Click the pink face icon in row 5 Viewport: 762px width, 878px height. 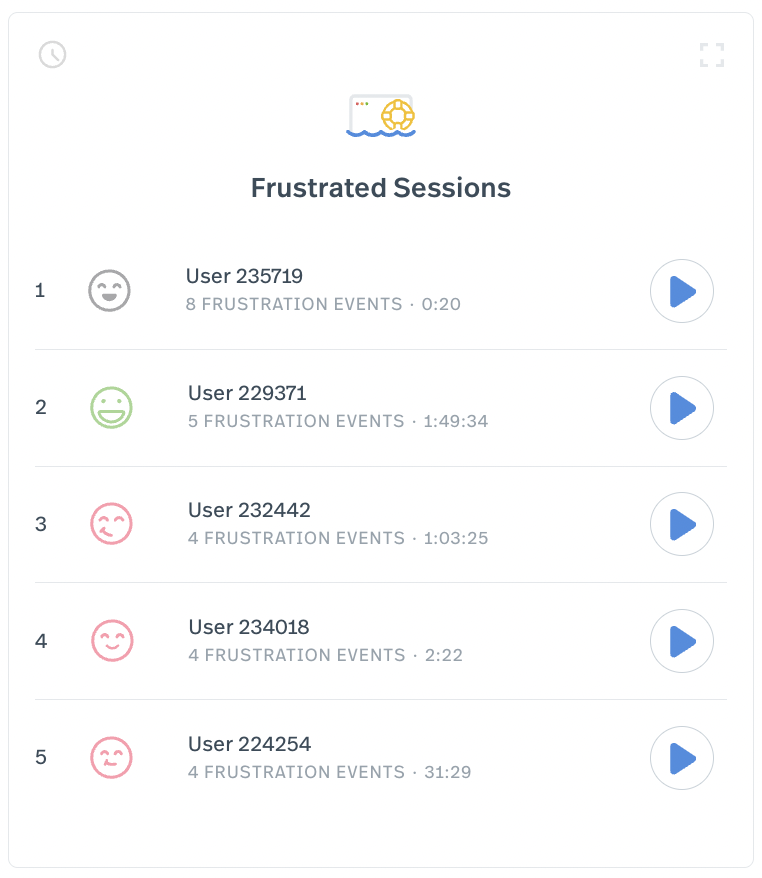111,758
